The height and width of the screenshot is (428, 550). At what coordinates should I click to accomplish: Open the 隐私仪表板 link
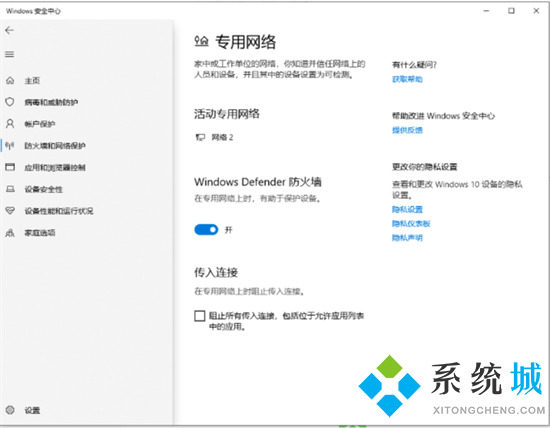coord(411,223)
